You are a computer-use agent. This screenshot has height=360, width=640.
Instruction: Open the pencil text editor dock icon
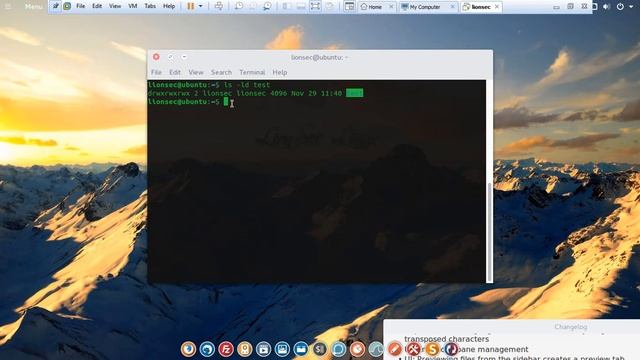pos(395,349)
